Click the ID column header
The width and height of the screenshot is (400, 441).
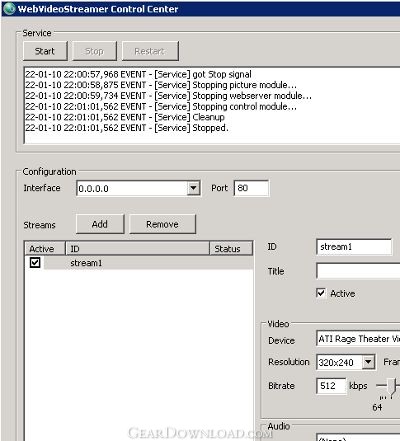[x=137, y=249]
